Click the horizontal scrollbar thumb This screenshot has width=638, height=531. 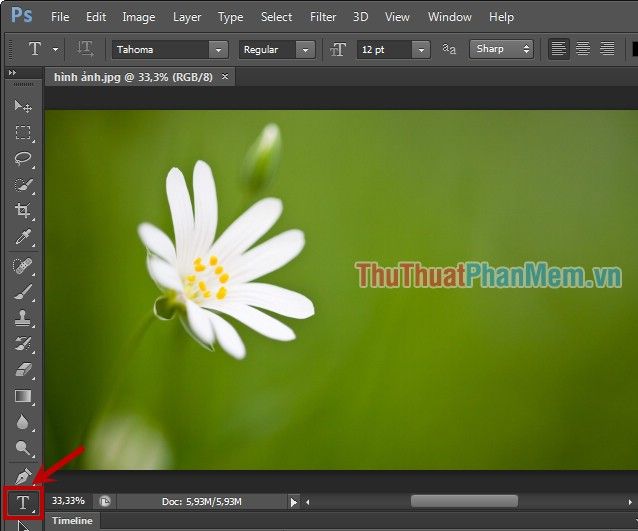[x=464, y=501]
